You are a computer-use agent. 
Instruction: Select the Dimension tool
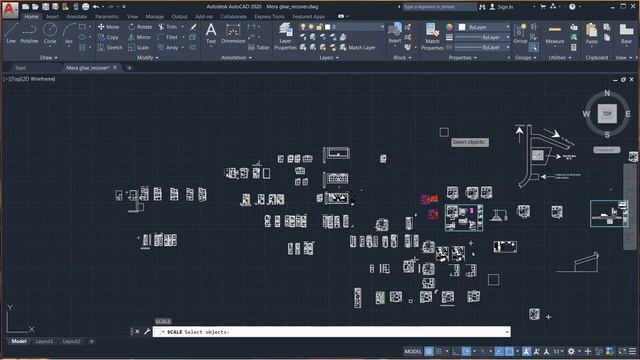tap(233, 33)
